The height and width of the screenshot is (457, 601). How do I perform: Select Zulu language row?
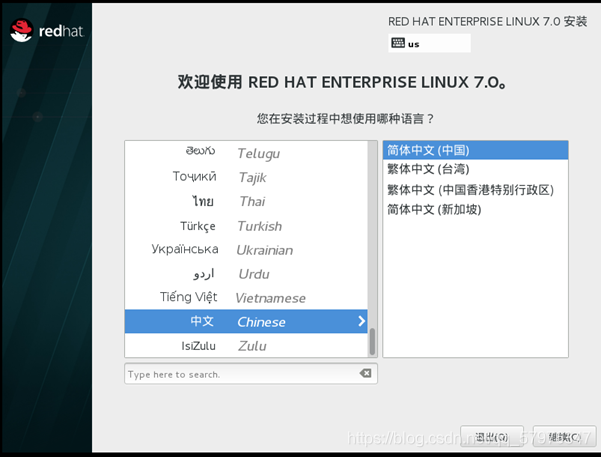[x=246, y=345]
